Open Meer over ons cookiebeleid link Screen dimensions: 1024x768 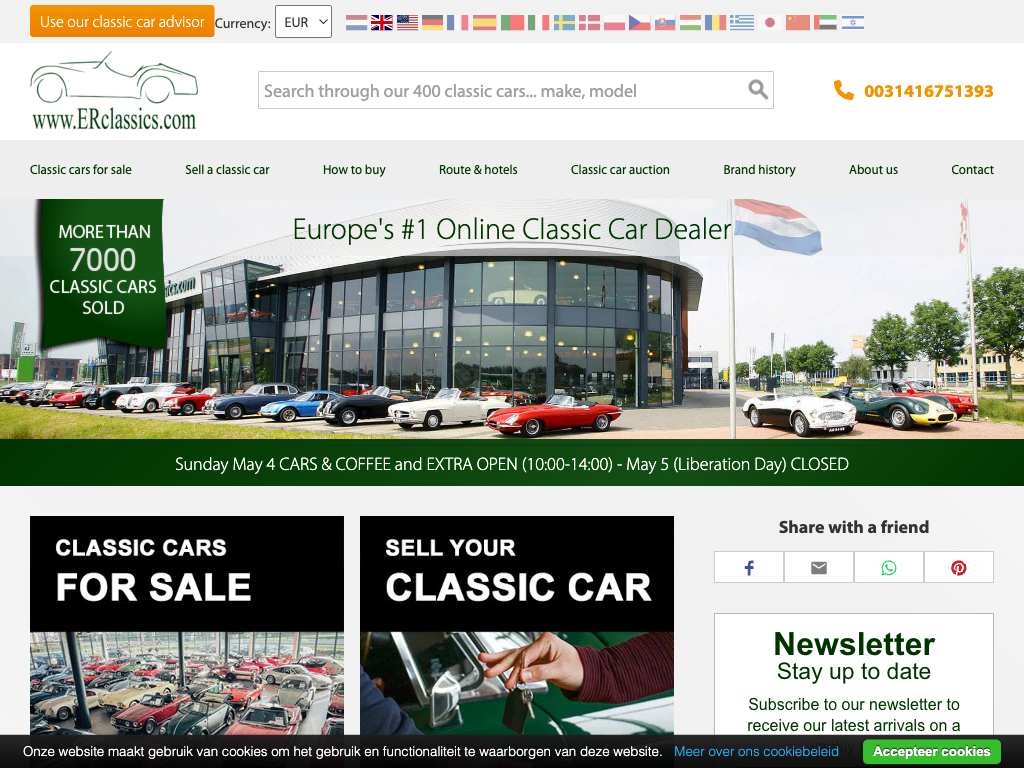[756, 751]
